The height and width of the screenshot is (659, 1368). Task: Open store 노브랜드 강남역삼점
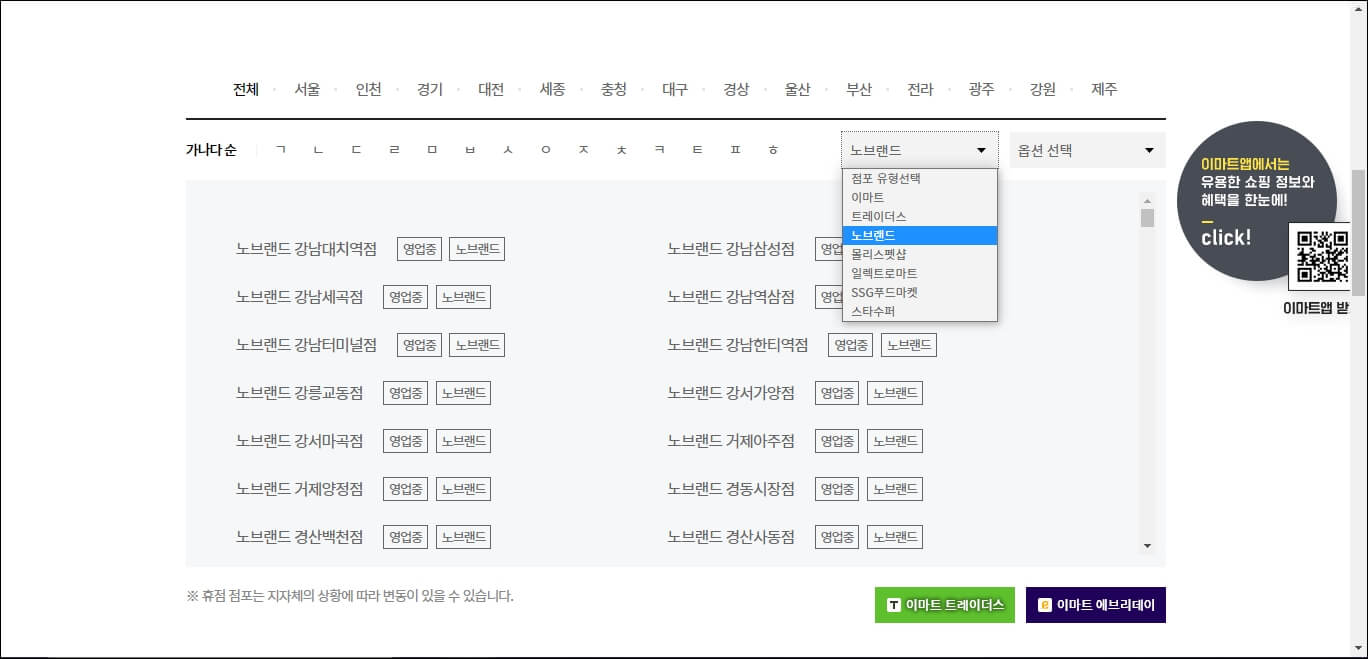tap(731, 297)
